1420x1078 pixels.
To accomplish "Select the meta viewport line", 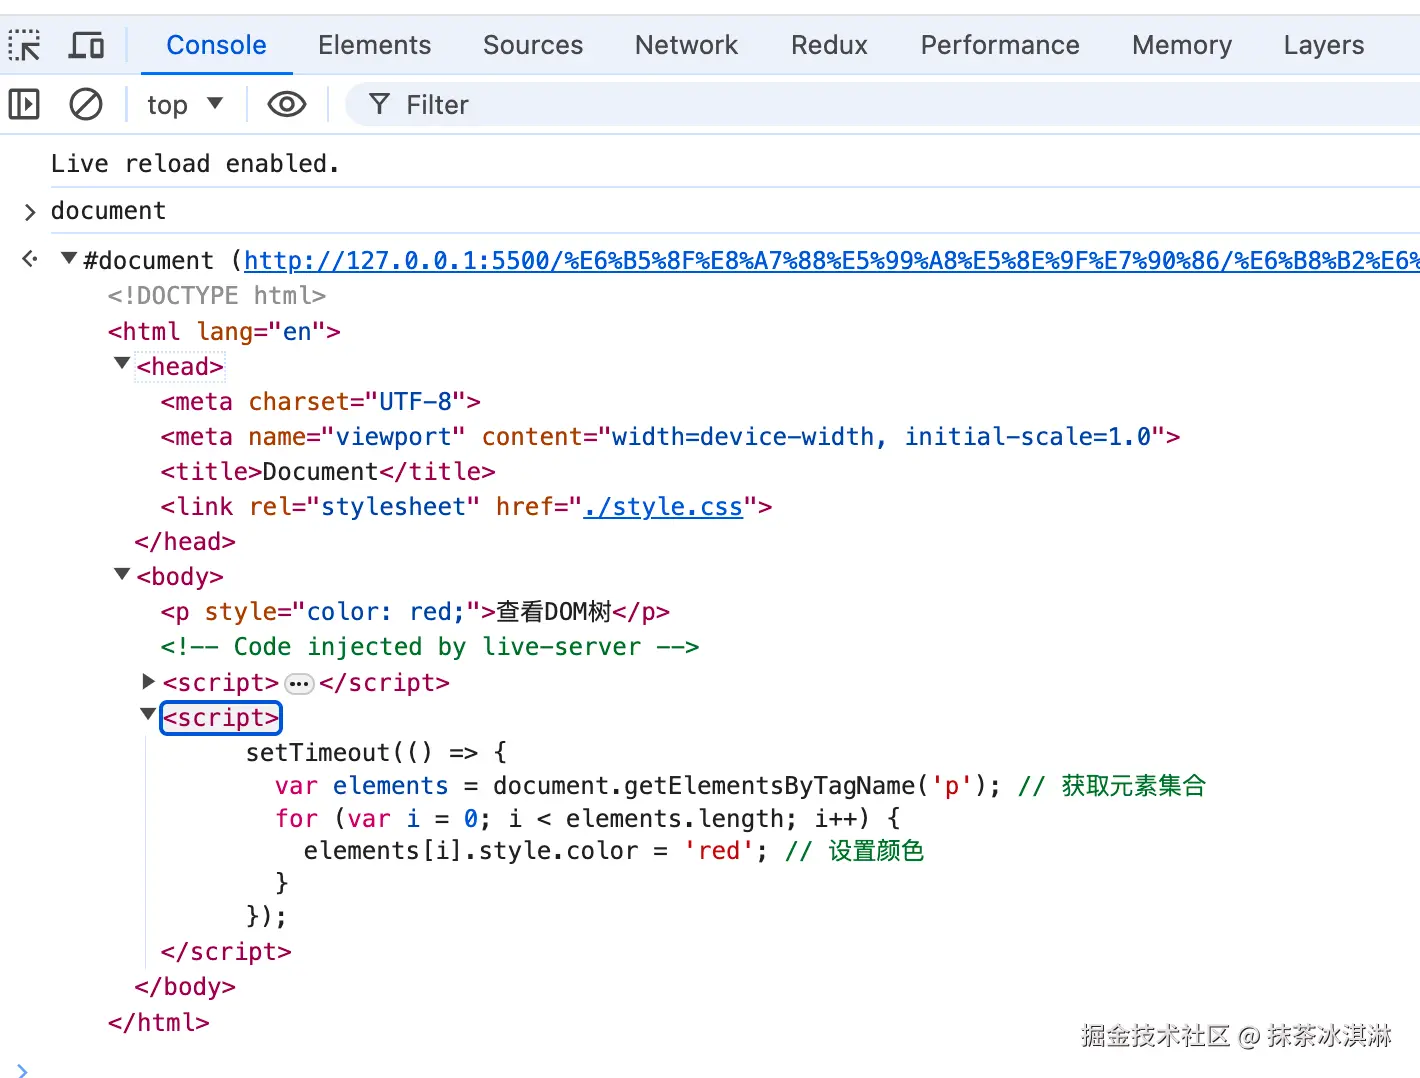I will [x=670, y=437].
